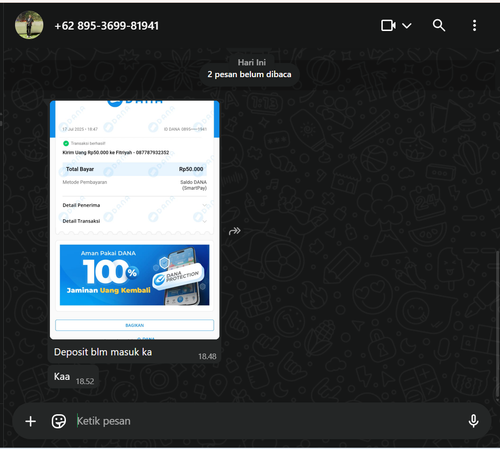Click the 'Hari Ini' date label
The height and width of the screenshot is (449, 500).
pyautogui.click(x=252, y=62)
